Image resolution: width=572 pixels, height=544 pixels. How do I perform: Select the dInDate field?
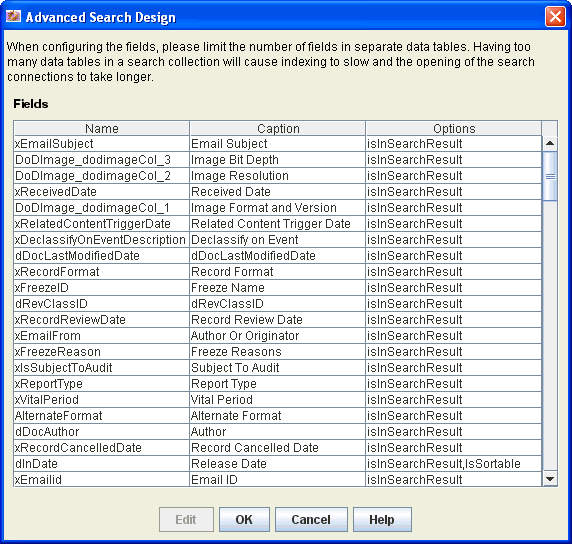102,464
